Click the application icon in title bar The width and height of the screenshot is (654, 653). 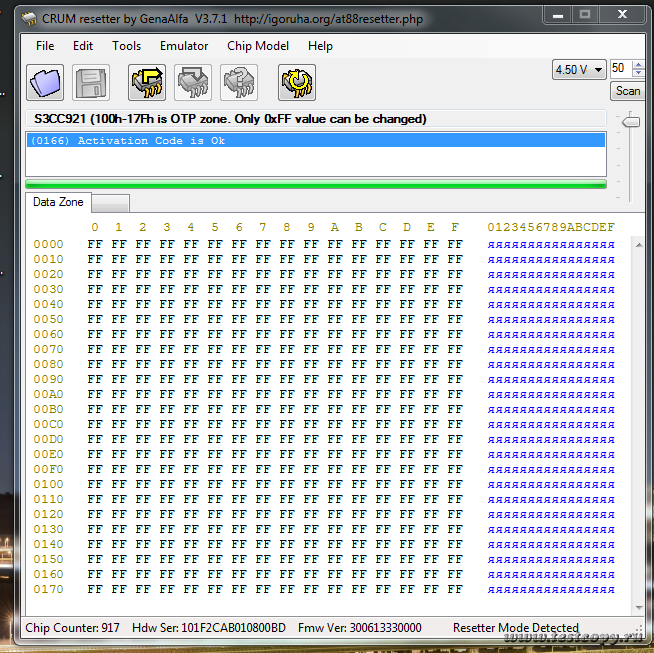pos(29,17)
